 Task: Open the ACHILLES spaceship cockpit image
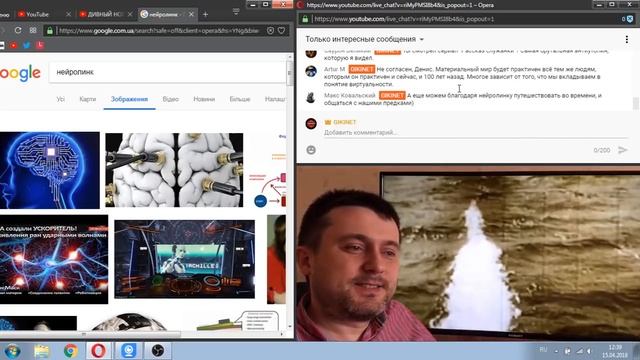pyautogui.click(x=184, y=259)
